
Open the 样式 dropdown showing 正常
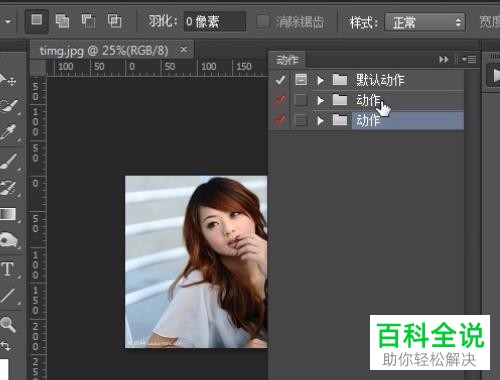[425, 22]
